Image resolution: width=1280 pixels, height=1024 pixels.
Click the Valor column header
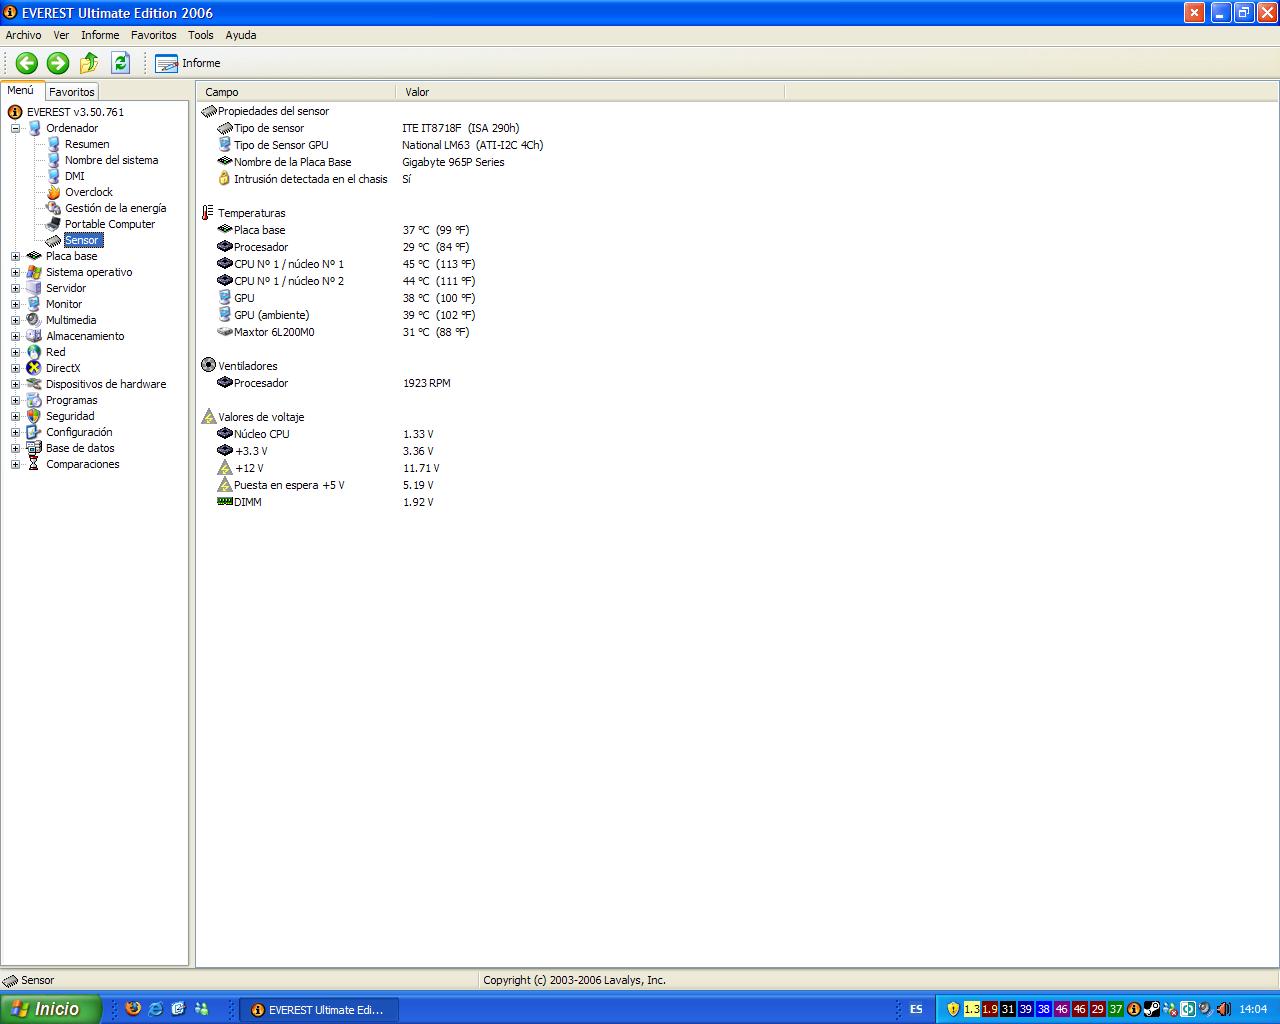pyautogui.click(x=590, y=92)
